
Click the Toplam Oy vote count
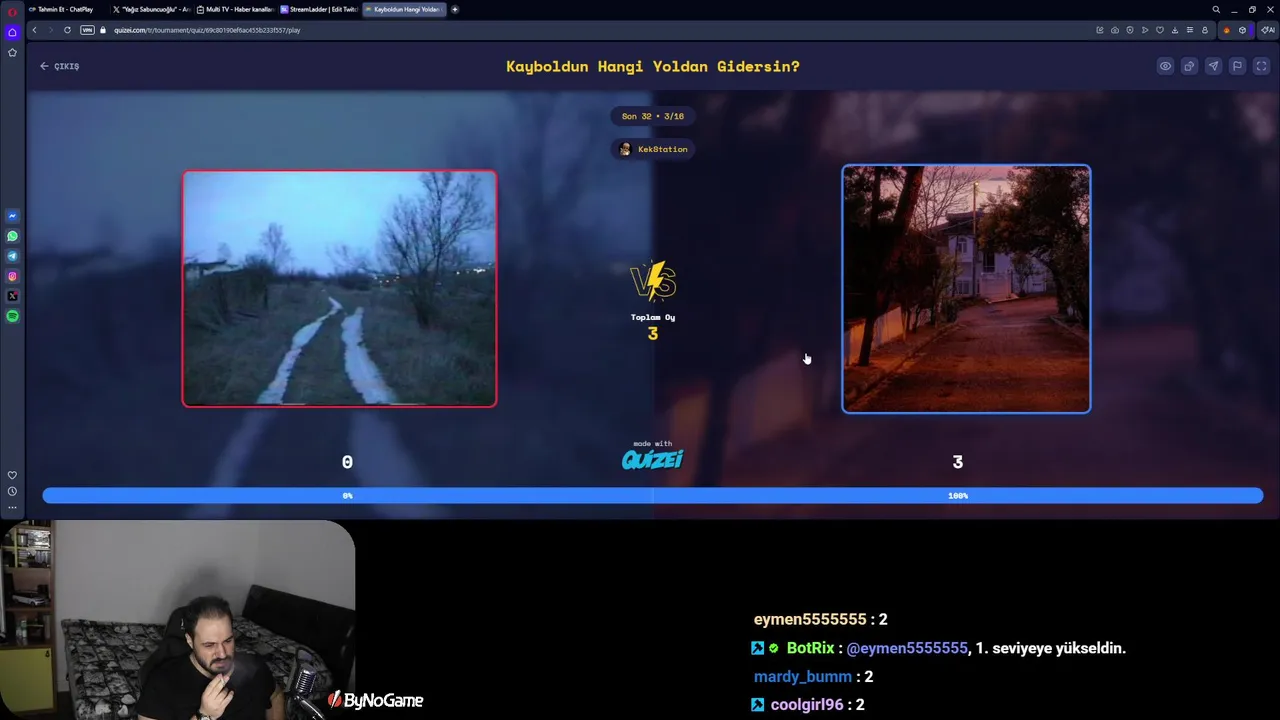653,326
